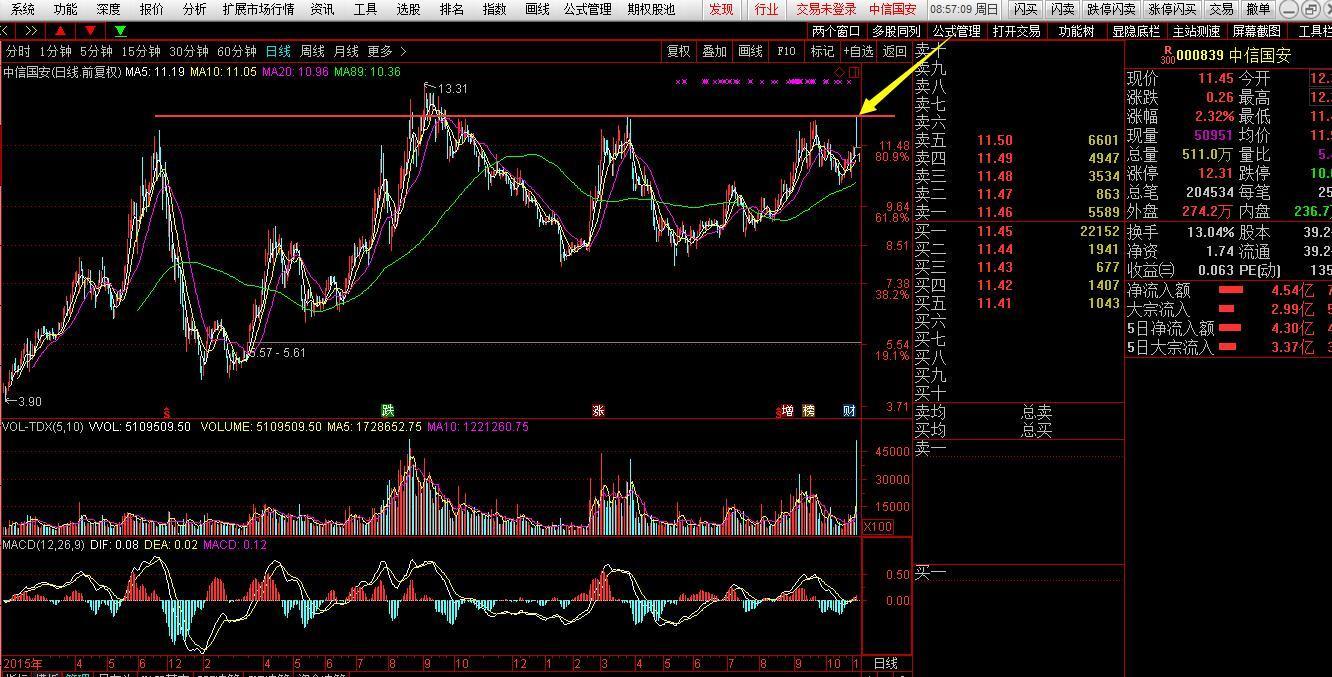1332x677 pixels.
Task: Click the 增 marker on chart
Action: (788, 410)
